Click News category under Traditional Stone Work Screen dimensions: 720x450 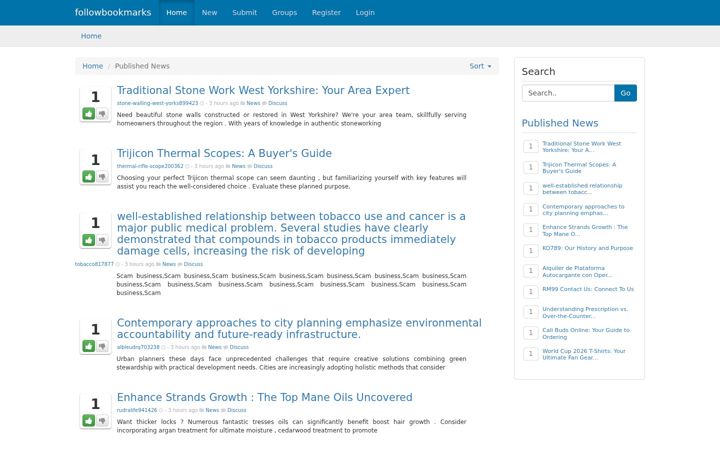coord(253,103)
